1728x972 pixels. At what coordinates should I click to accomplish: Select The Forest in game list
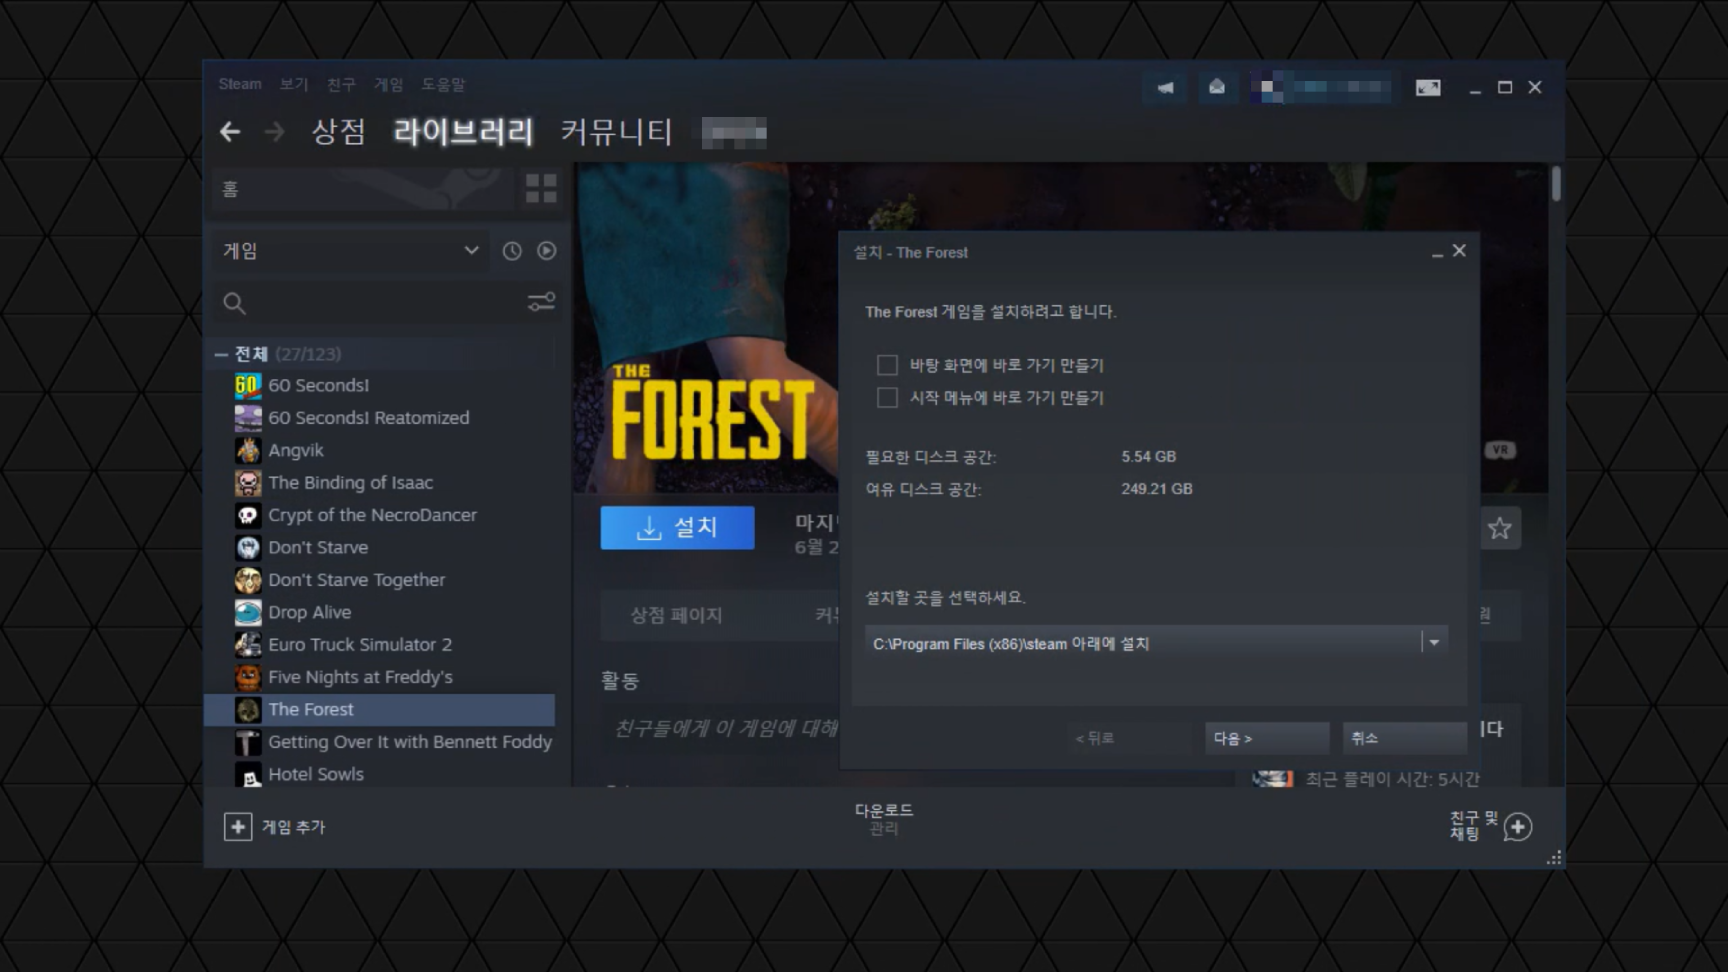[380, 709]
